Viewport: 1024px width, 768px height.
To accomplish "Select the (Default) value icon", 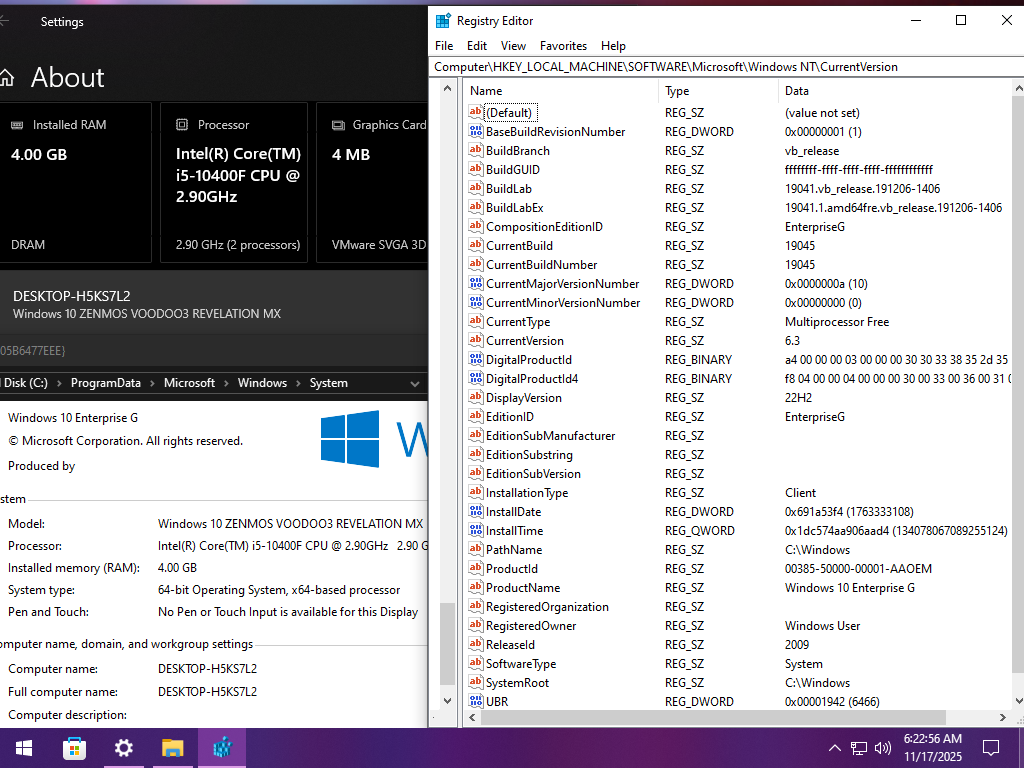I will coord(475,112).
